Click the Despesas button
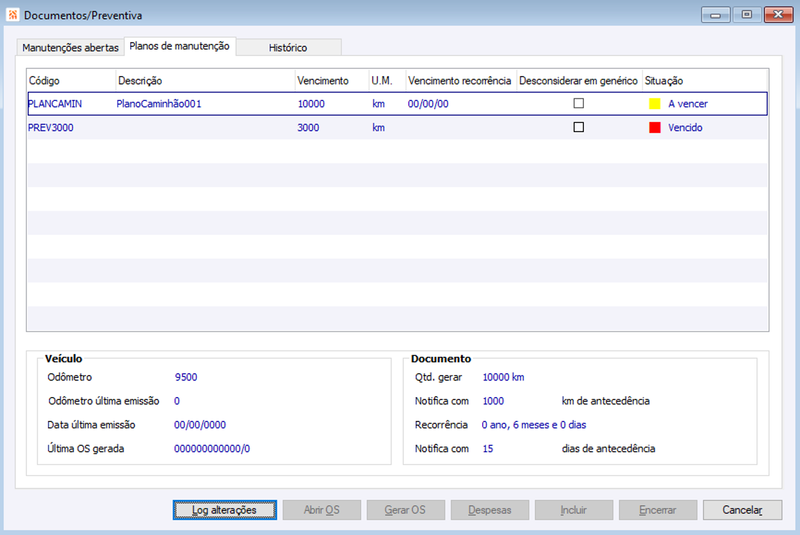The width and height of the screenshot is (800, 535). pyautogui.click(x=489, y=510)
